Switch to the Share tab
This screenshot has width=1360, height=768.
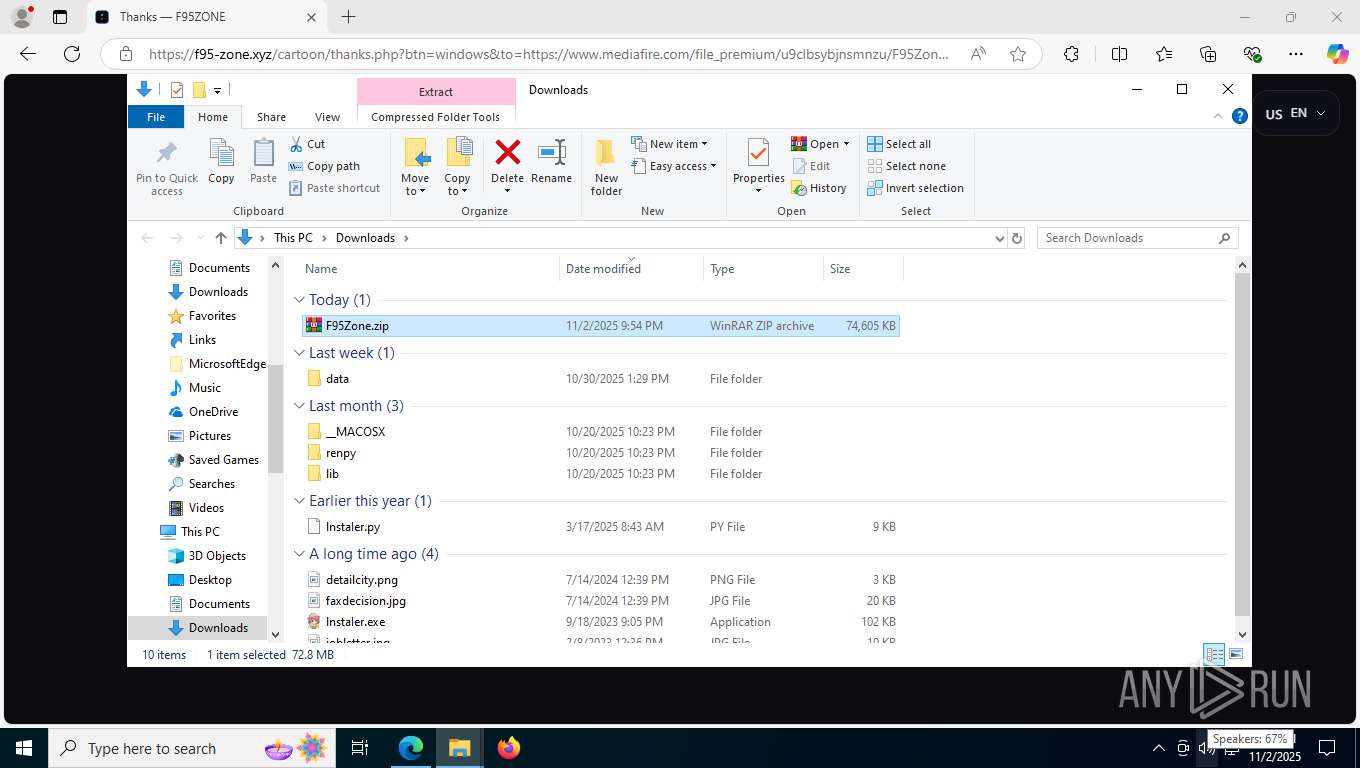click(x=271, y=117)
